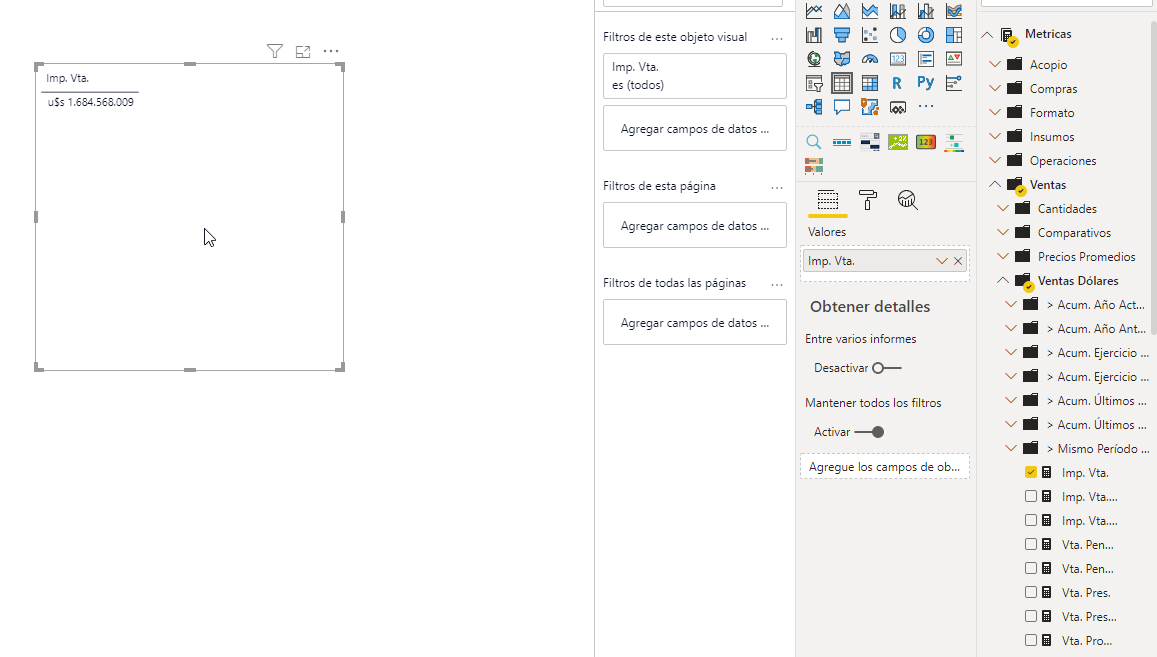Toggle the 'Mantener todos los filtros' Activar switch

[x=869, y=432]
